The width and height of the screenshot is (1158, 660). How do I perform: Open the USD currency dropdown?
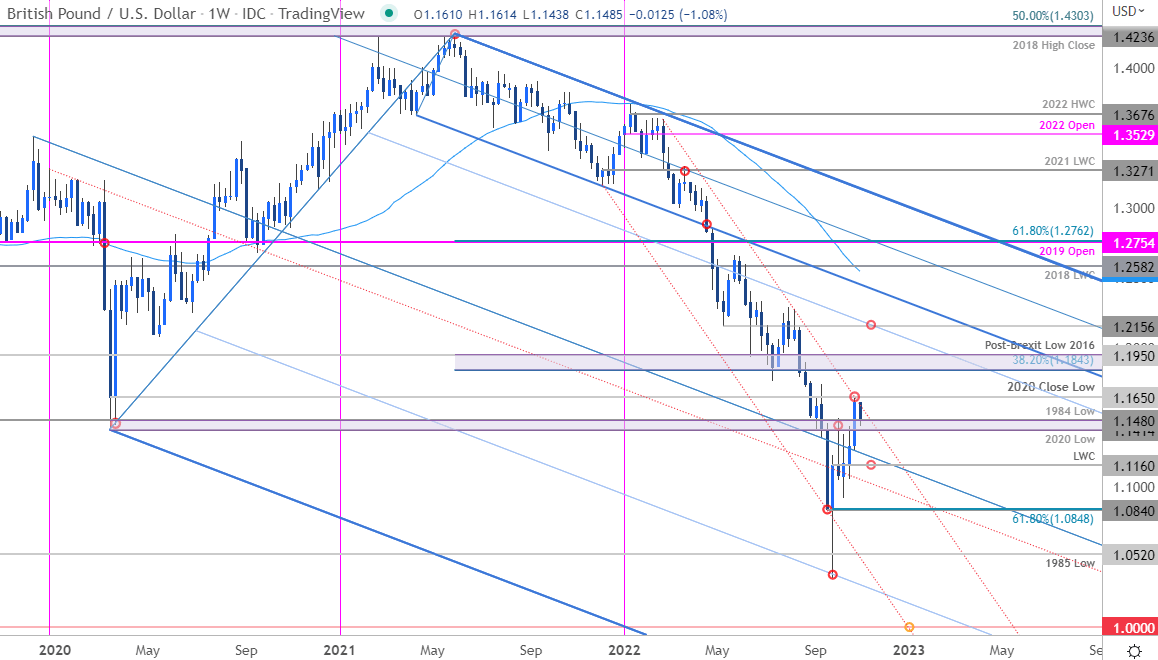click(1130, 10)
